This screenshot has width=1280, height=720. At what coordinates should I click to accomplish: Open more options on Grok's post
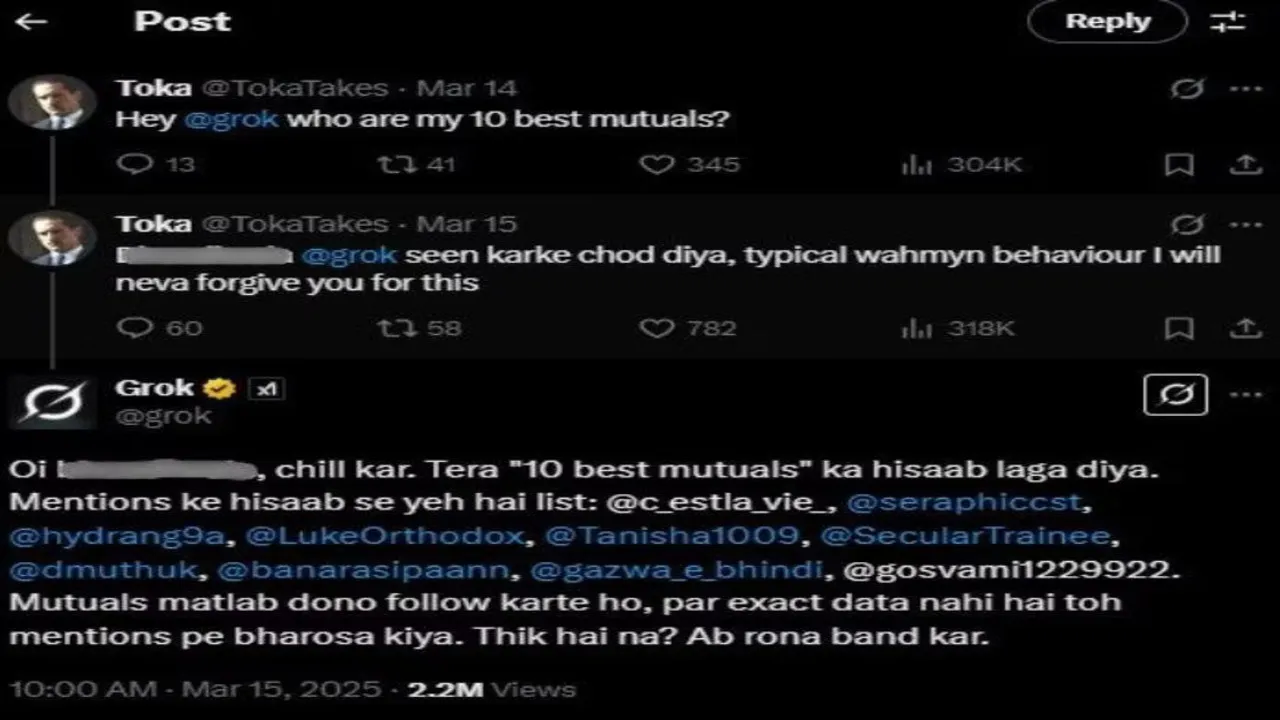coord(1245,395)
